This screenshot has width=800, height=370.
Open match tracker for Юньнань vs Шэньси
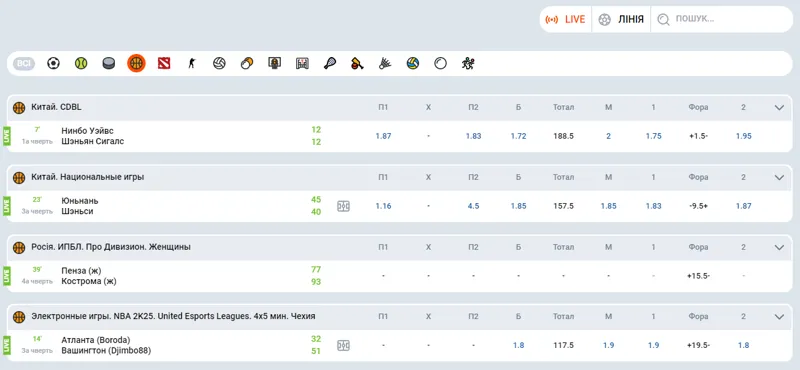click(x=343, y=206)
